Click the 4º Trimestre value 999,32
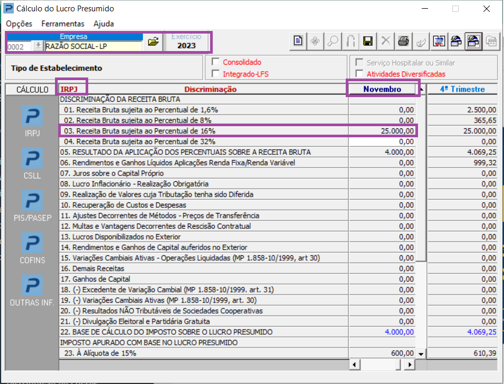The height and width of the screenshot is (384, 504). click(485, 163)
